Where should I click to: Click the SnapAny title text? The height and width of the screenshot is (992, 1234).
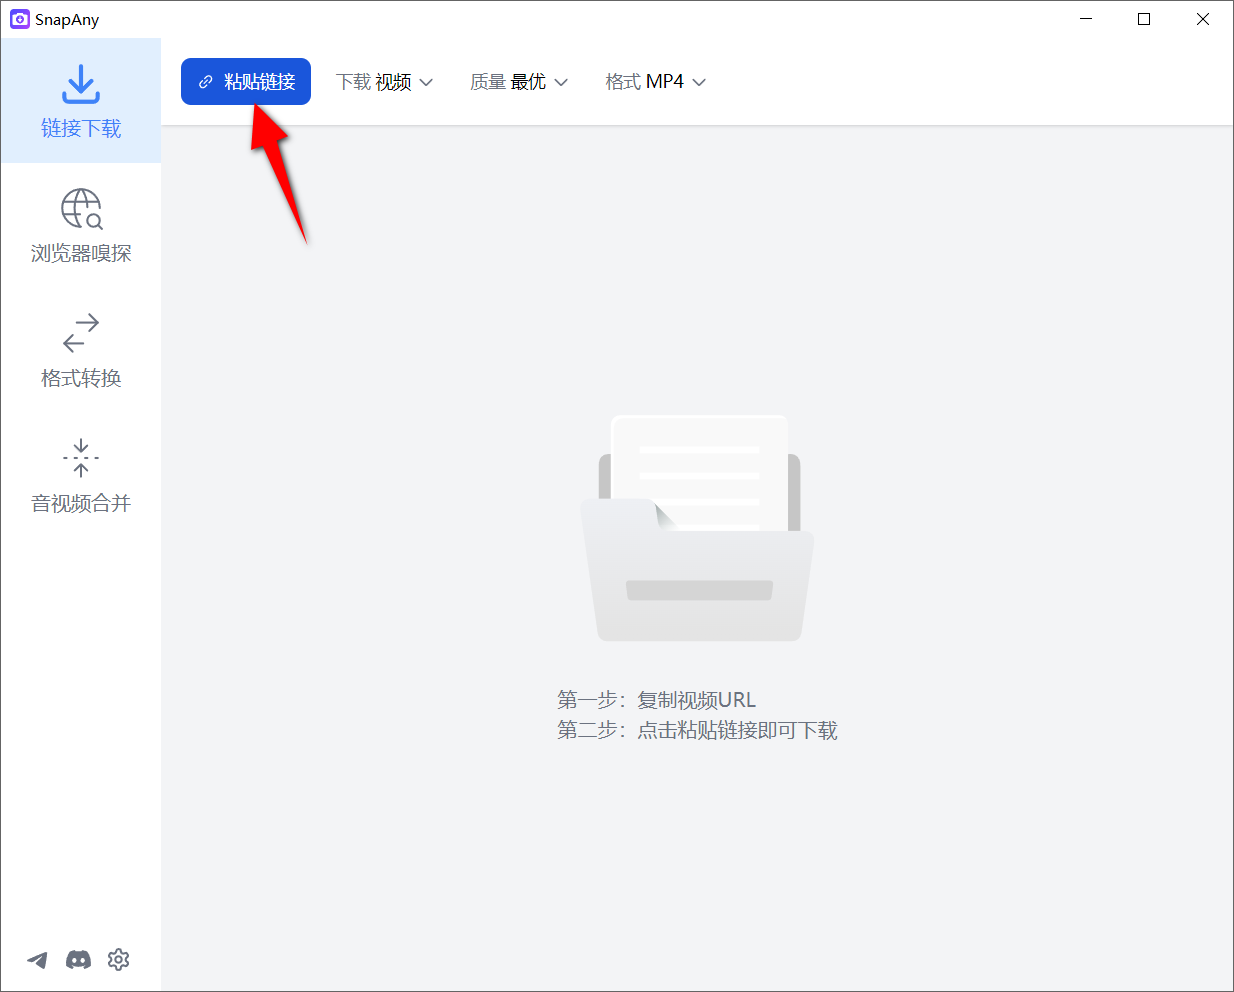[66, 19]
